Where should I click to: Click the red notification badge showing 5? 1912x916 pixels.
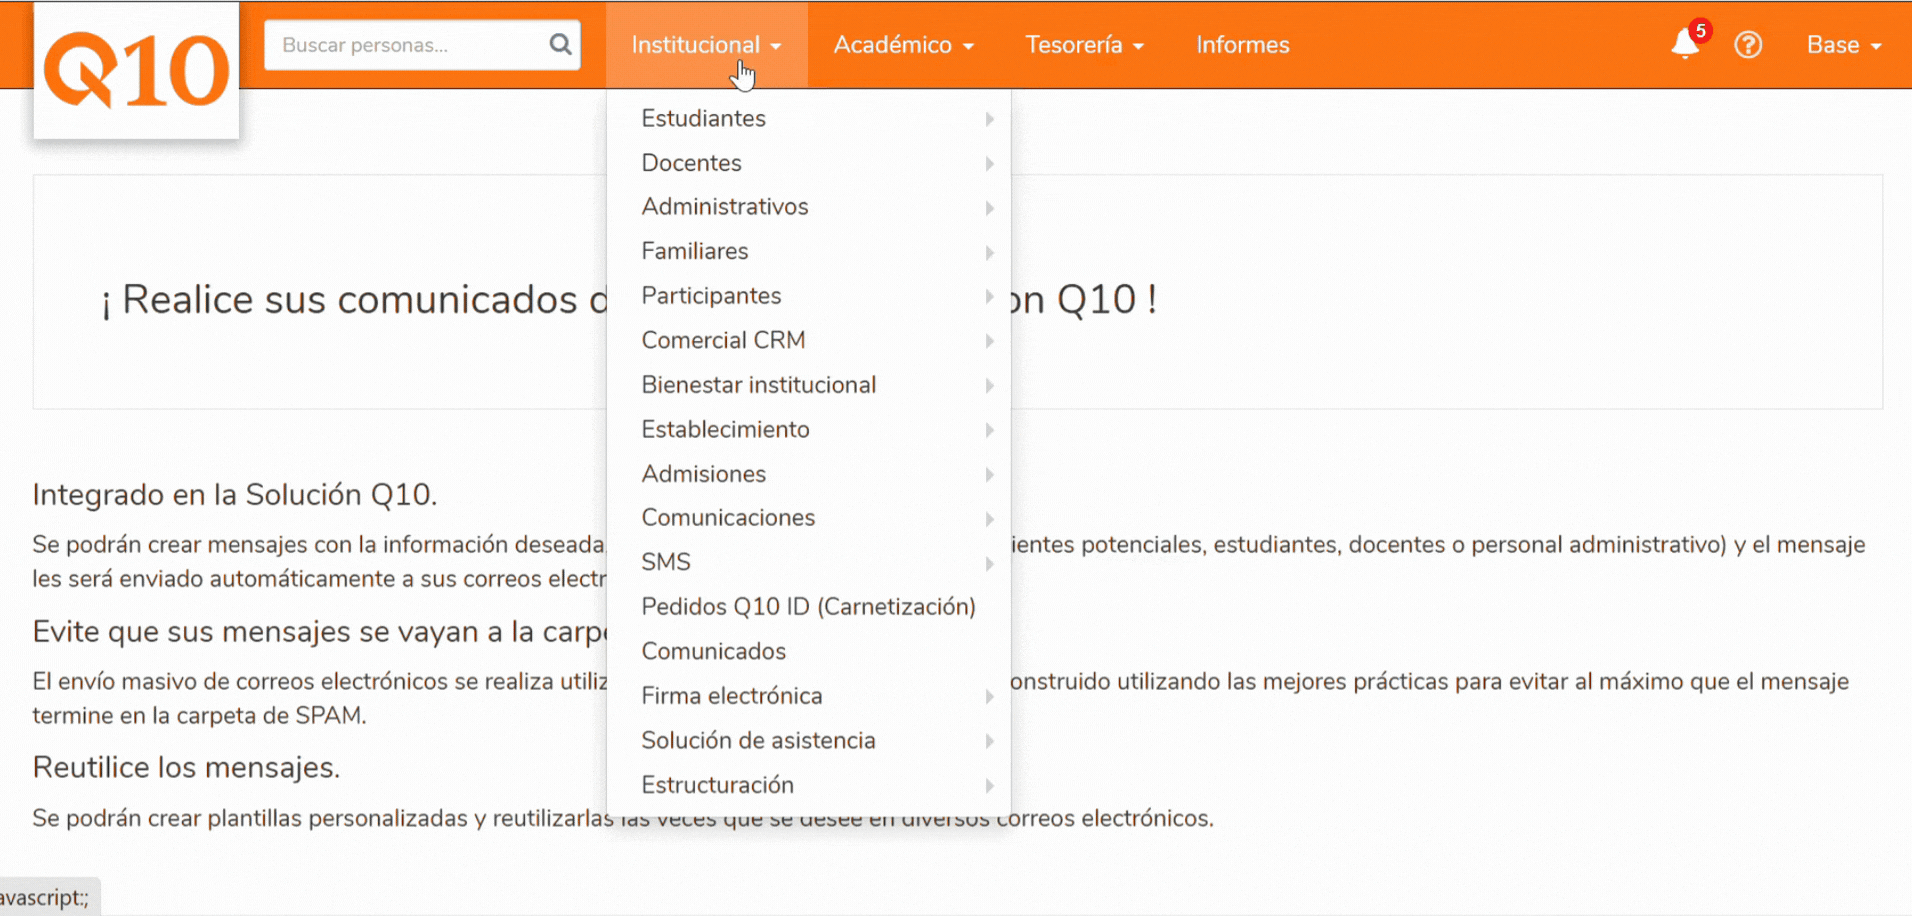pyautogui.click(x=1700, y=31)
